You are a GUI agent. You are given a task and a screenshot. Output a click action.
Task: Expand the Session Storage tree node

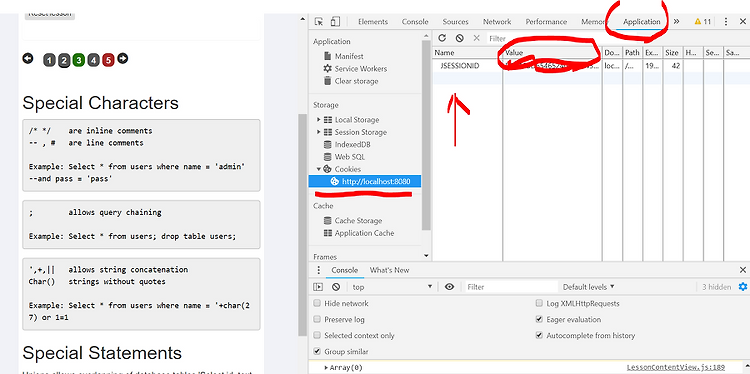coord(319,132)
